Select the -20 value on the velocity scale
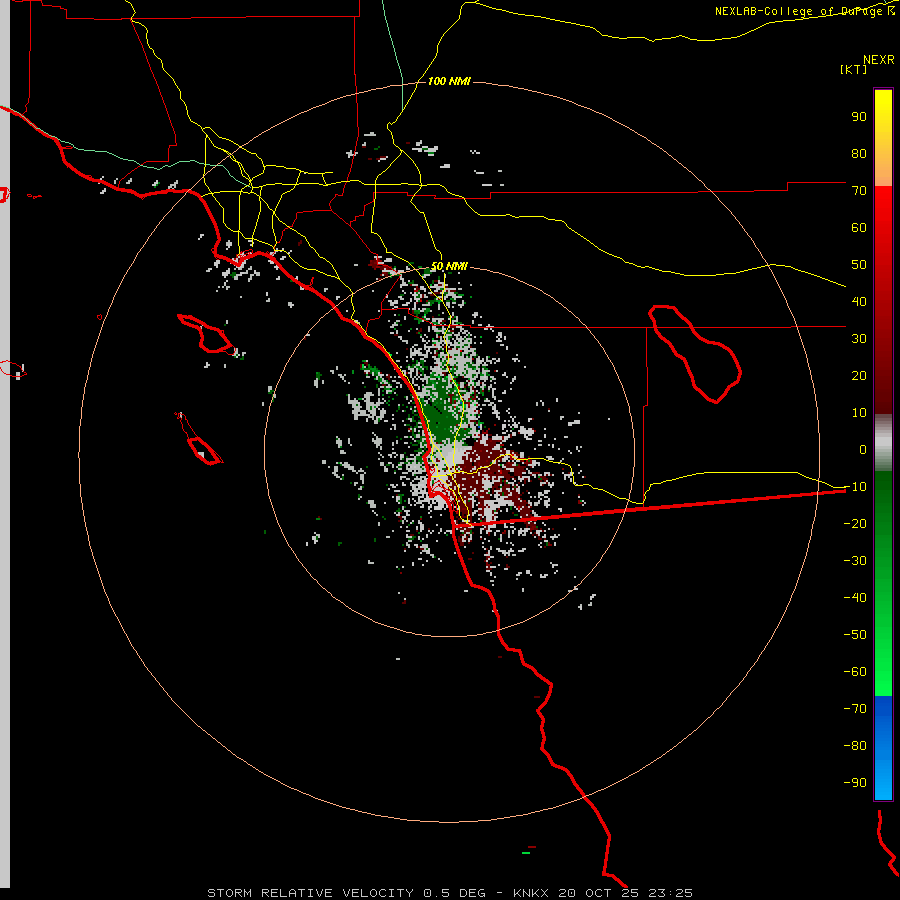Viewport: 900px width, 900px height. [x=855, y=524]
